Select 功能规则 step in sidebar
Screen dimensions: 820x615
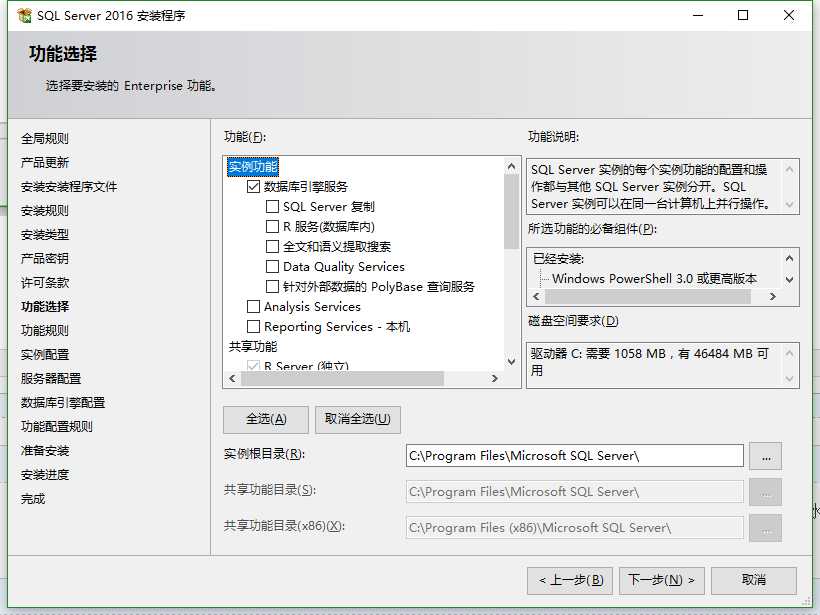click(x=45, y=331)
